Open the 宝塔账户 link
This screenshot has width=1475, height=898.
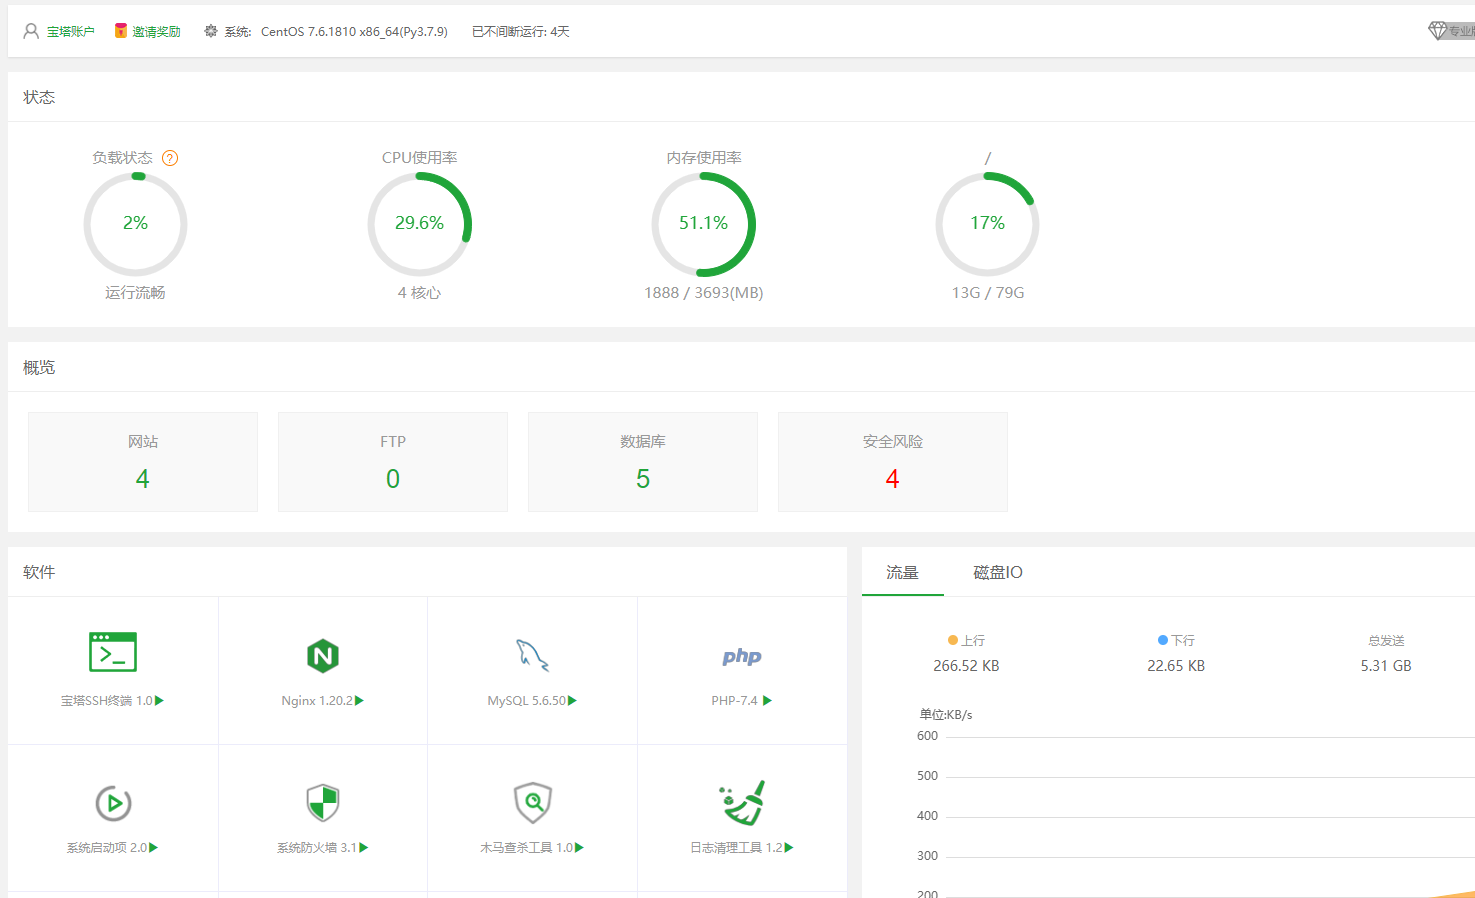pos(70,32)
